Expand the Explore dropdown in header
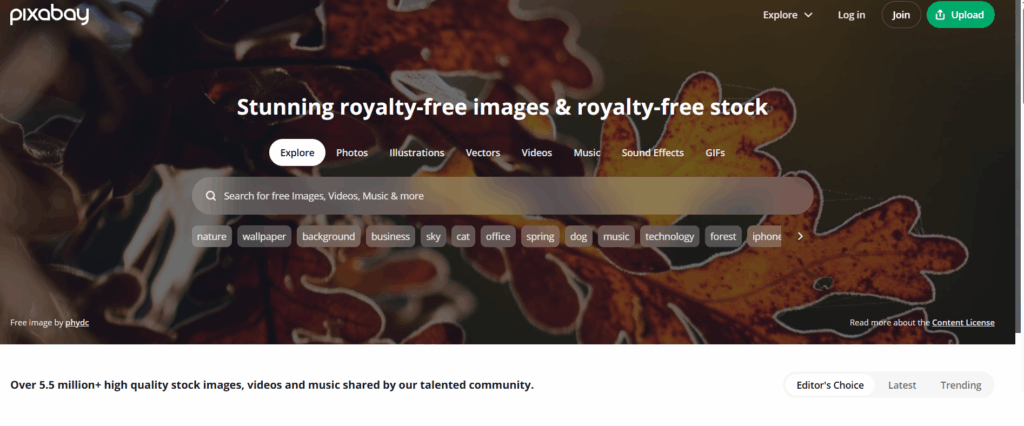Image resolution: width=1024 pixels, height=426 pixels. coord(788,15)
